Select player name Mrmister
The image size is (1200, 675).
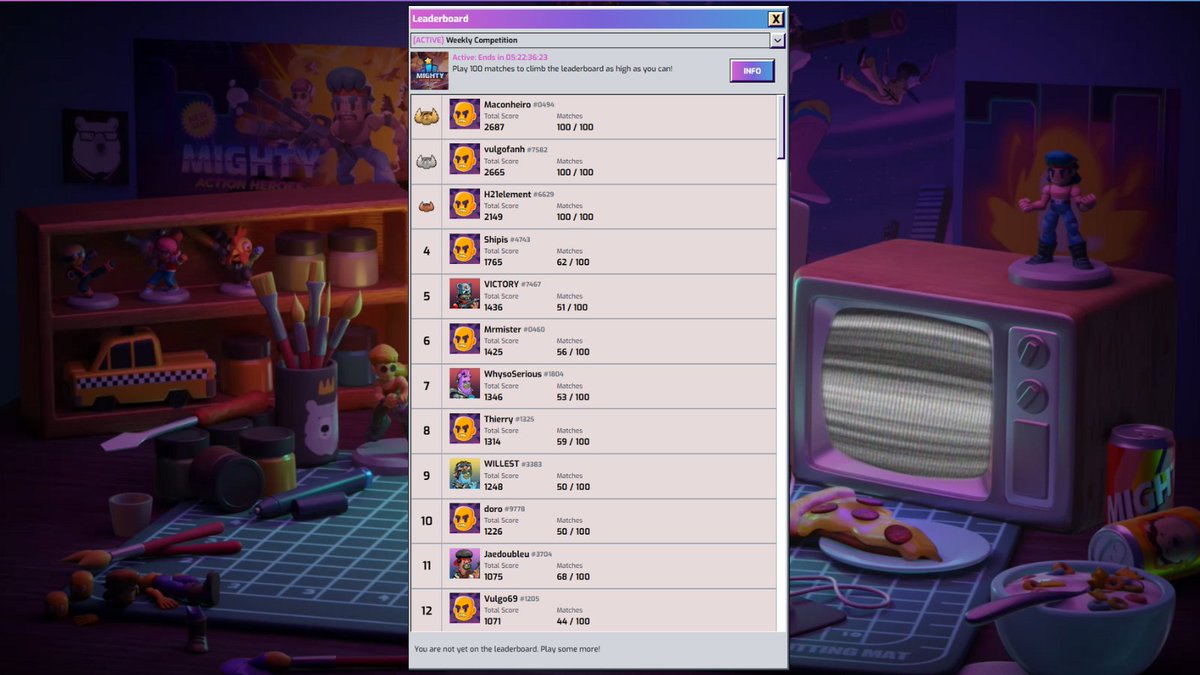(x=502, y=329)
